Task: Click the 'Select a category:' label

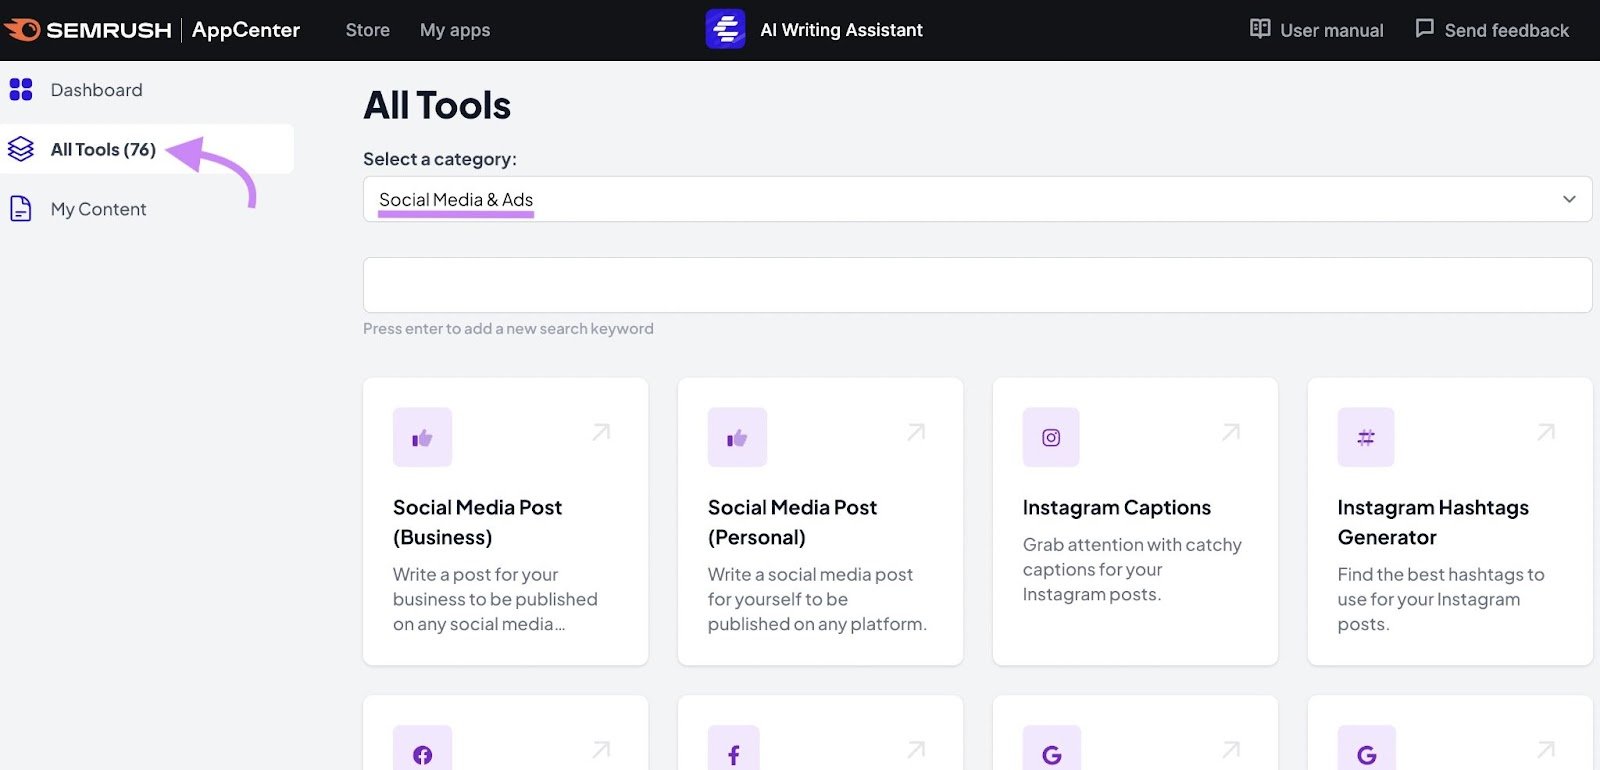Action: [440, 159]
